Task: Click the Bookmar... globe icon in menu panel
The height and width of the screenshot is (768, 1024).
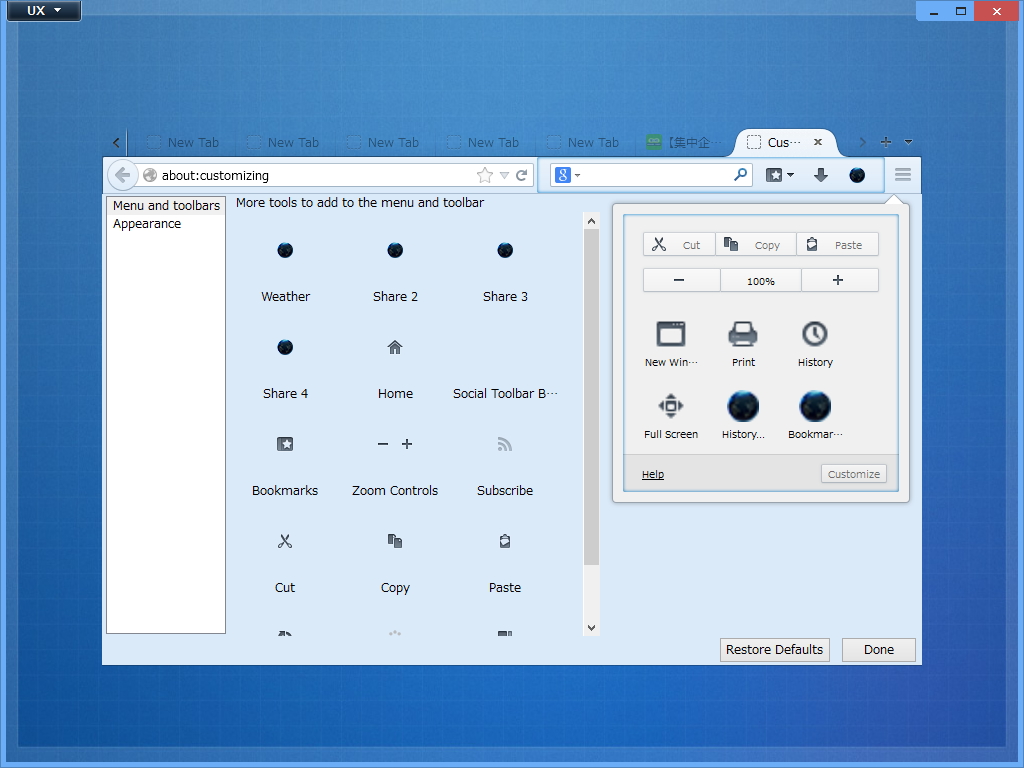Action: (x=815, y=406)
